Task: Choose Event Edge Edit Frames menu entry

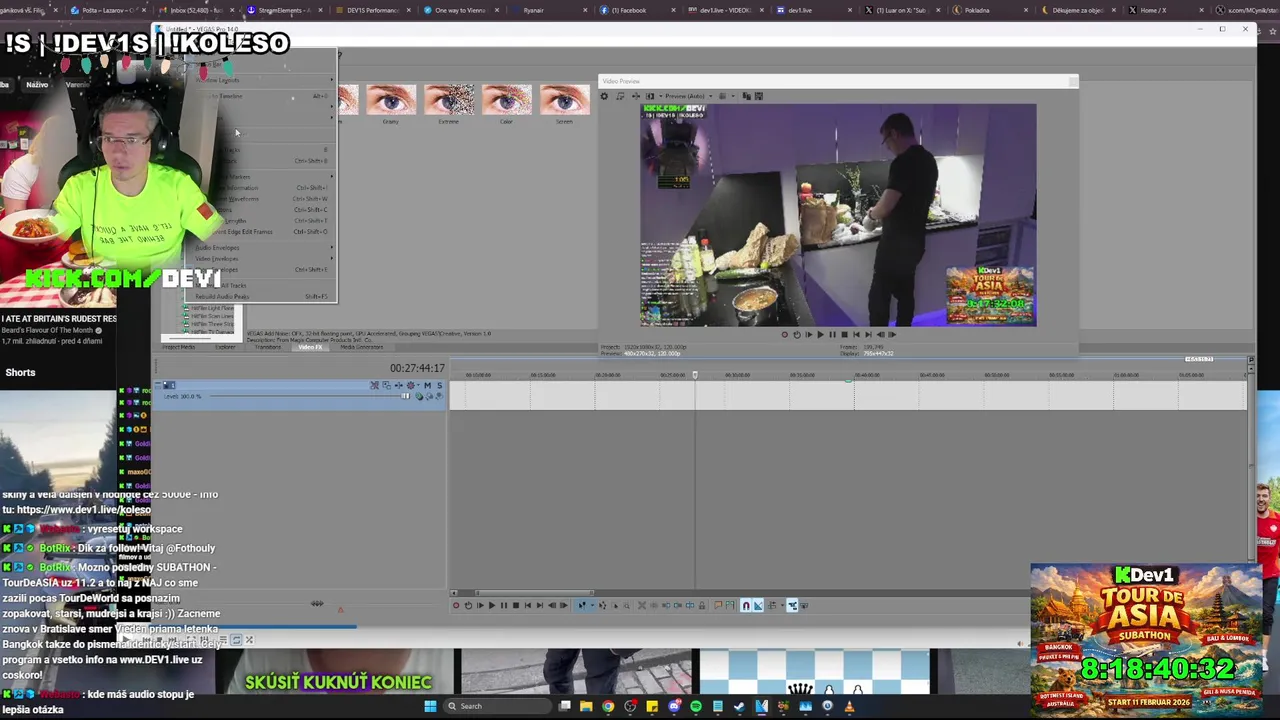Action: click(264, 232)
